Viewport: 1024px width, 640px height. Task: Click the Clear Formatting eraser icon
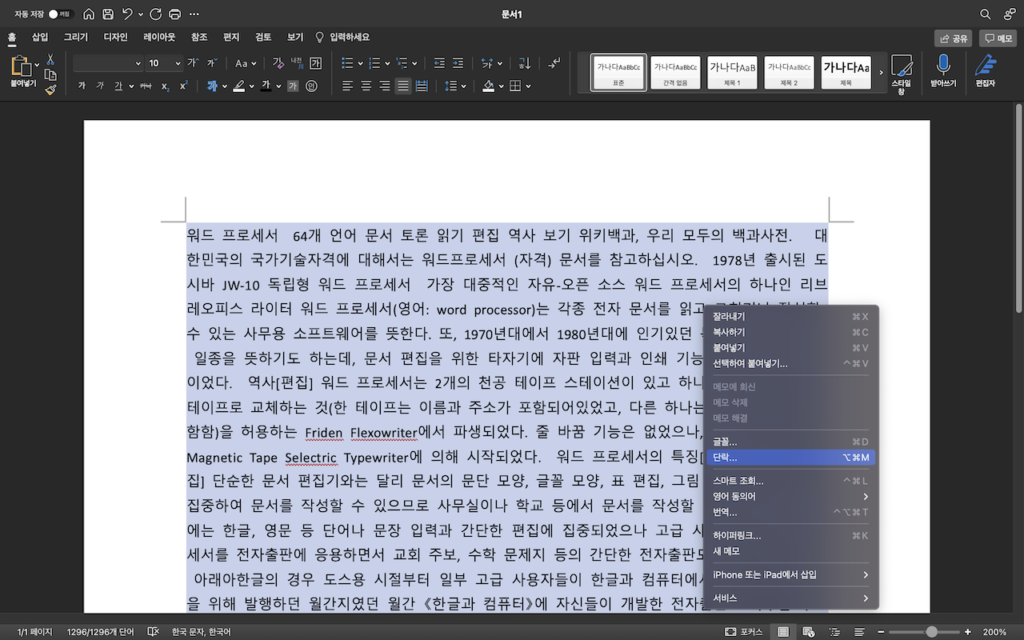(x=278, y=63)
